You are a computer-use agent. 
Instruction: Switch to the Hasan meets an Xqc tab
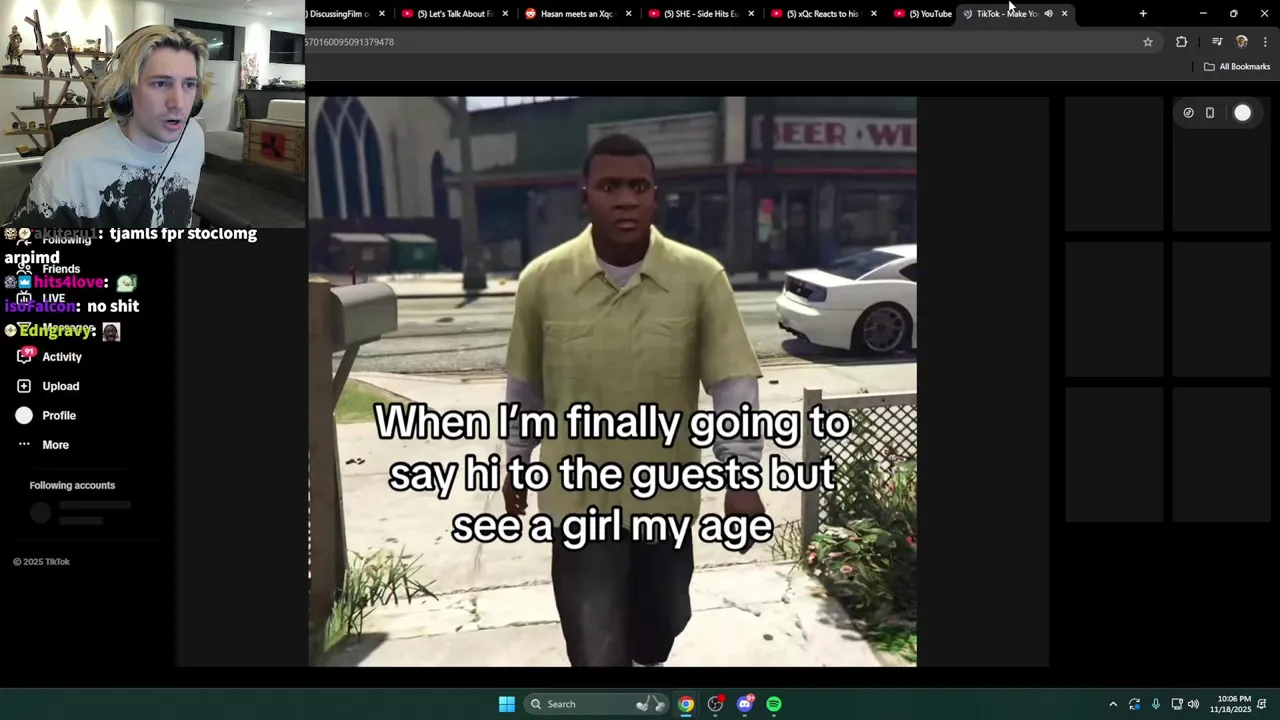pyautogui.click(x=578, y=14)
